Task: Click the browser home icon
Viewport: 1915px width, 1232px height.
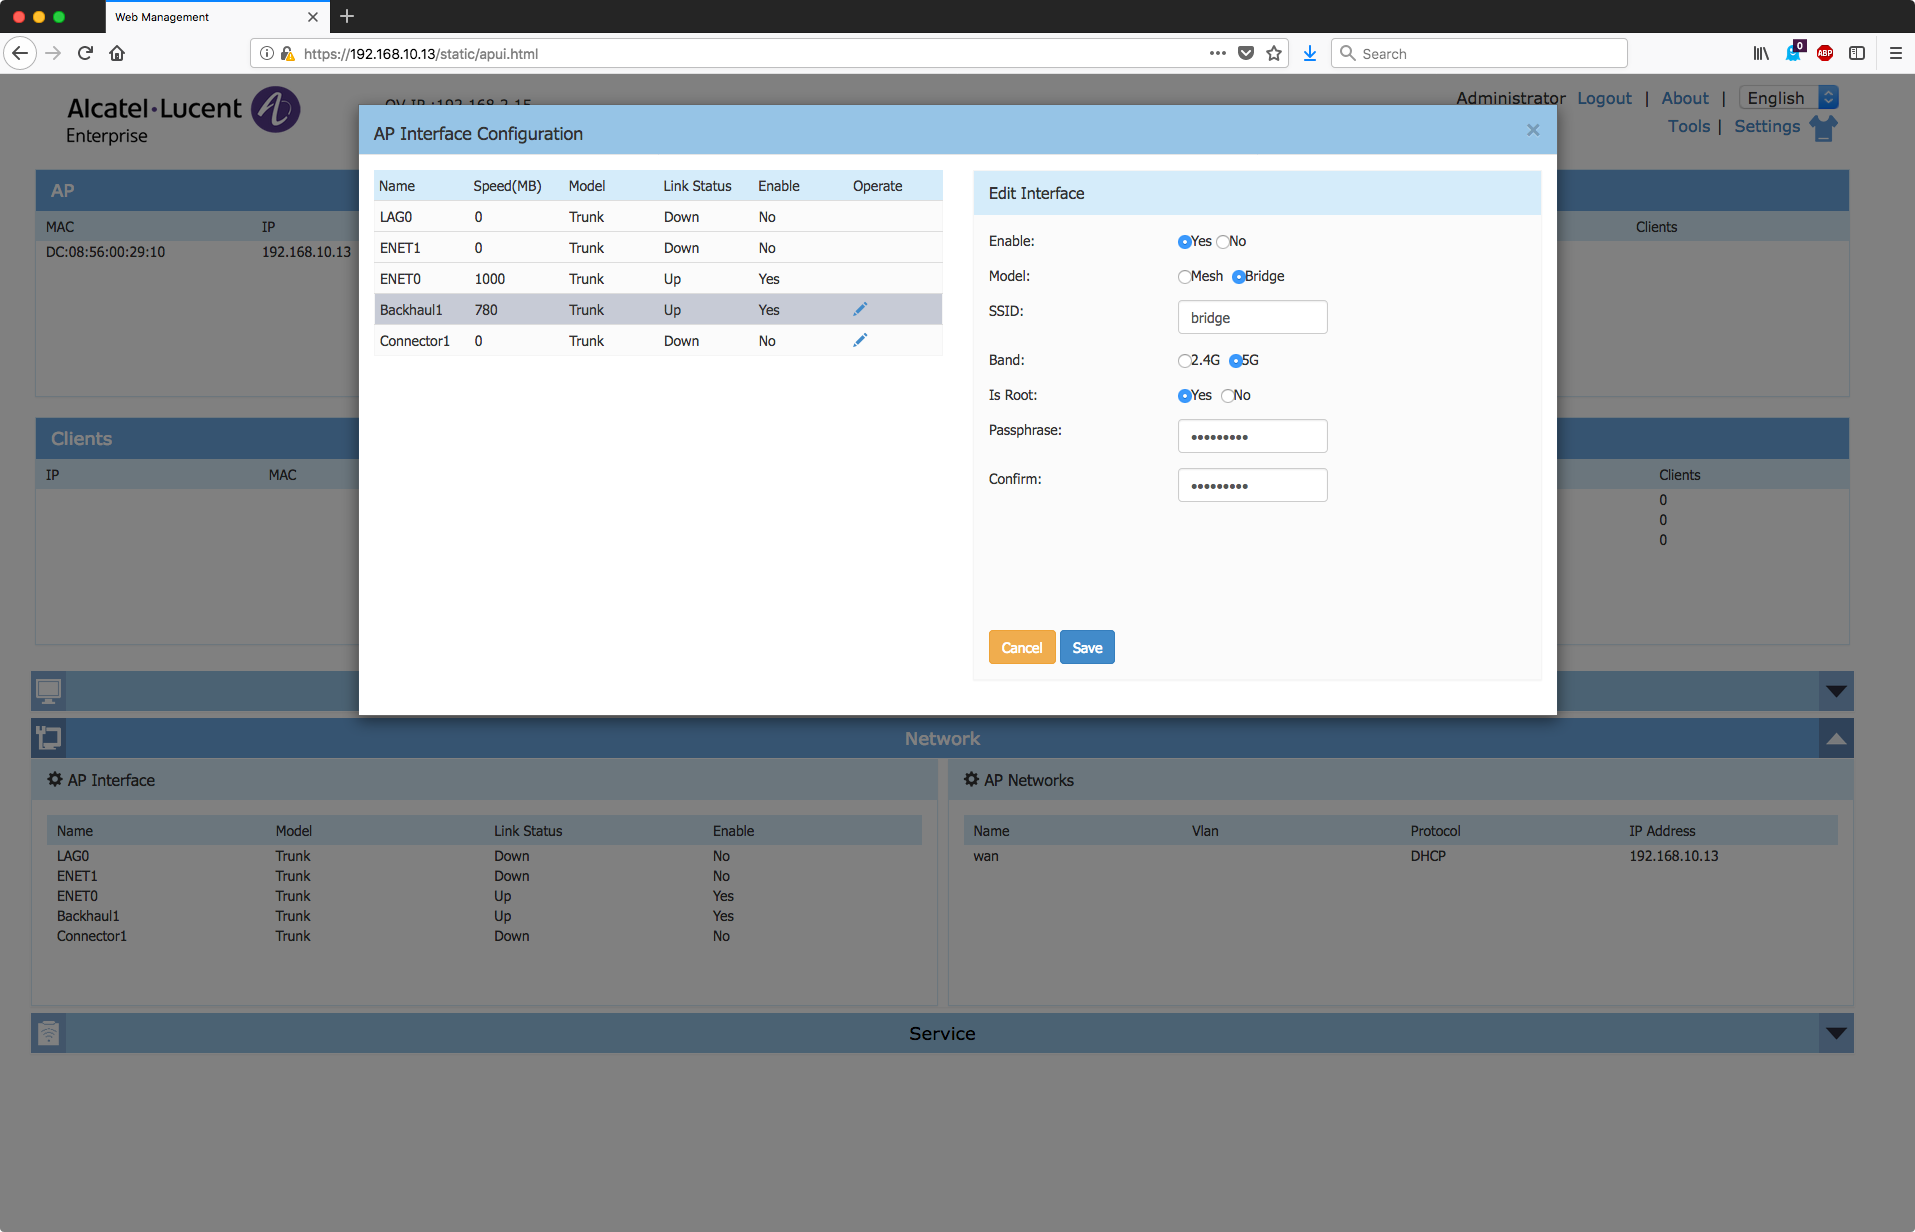Action: point(117,54)
